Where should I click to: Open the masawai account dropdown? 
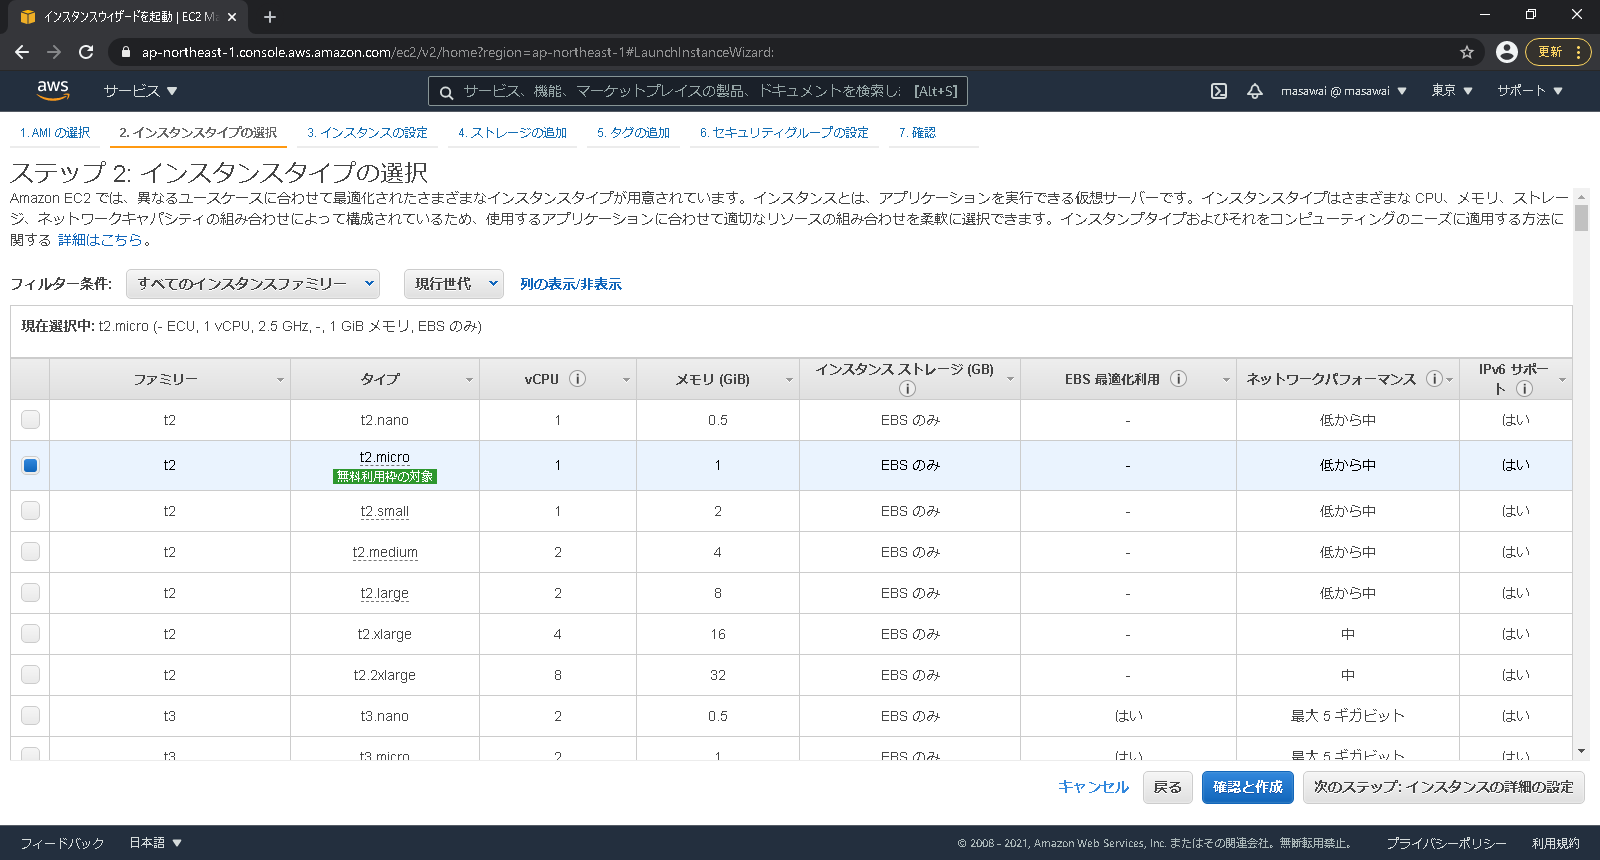pos(1344,91)
